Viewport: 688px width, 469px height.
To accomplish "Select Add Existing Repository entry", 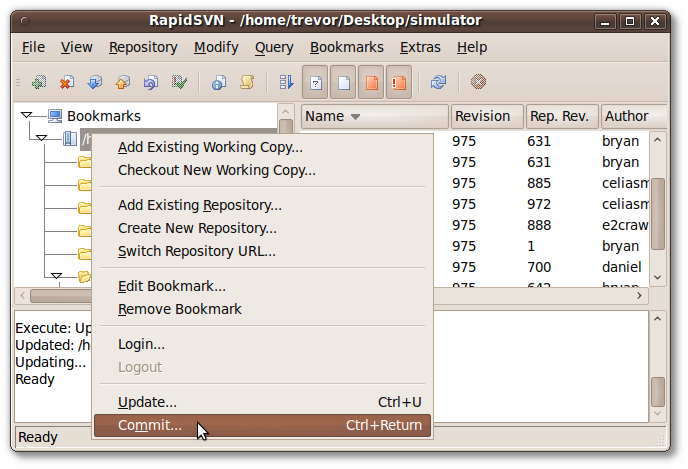I will [x=262, y=205].
